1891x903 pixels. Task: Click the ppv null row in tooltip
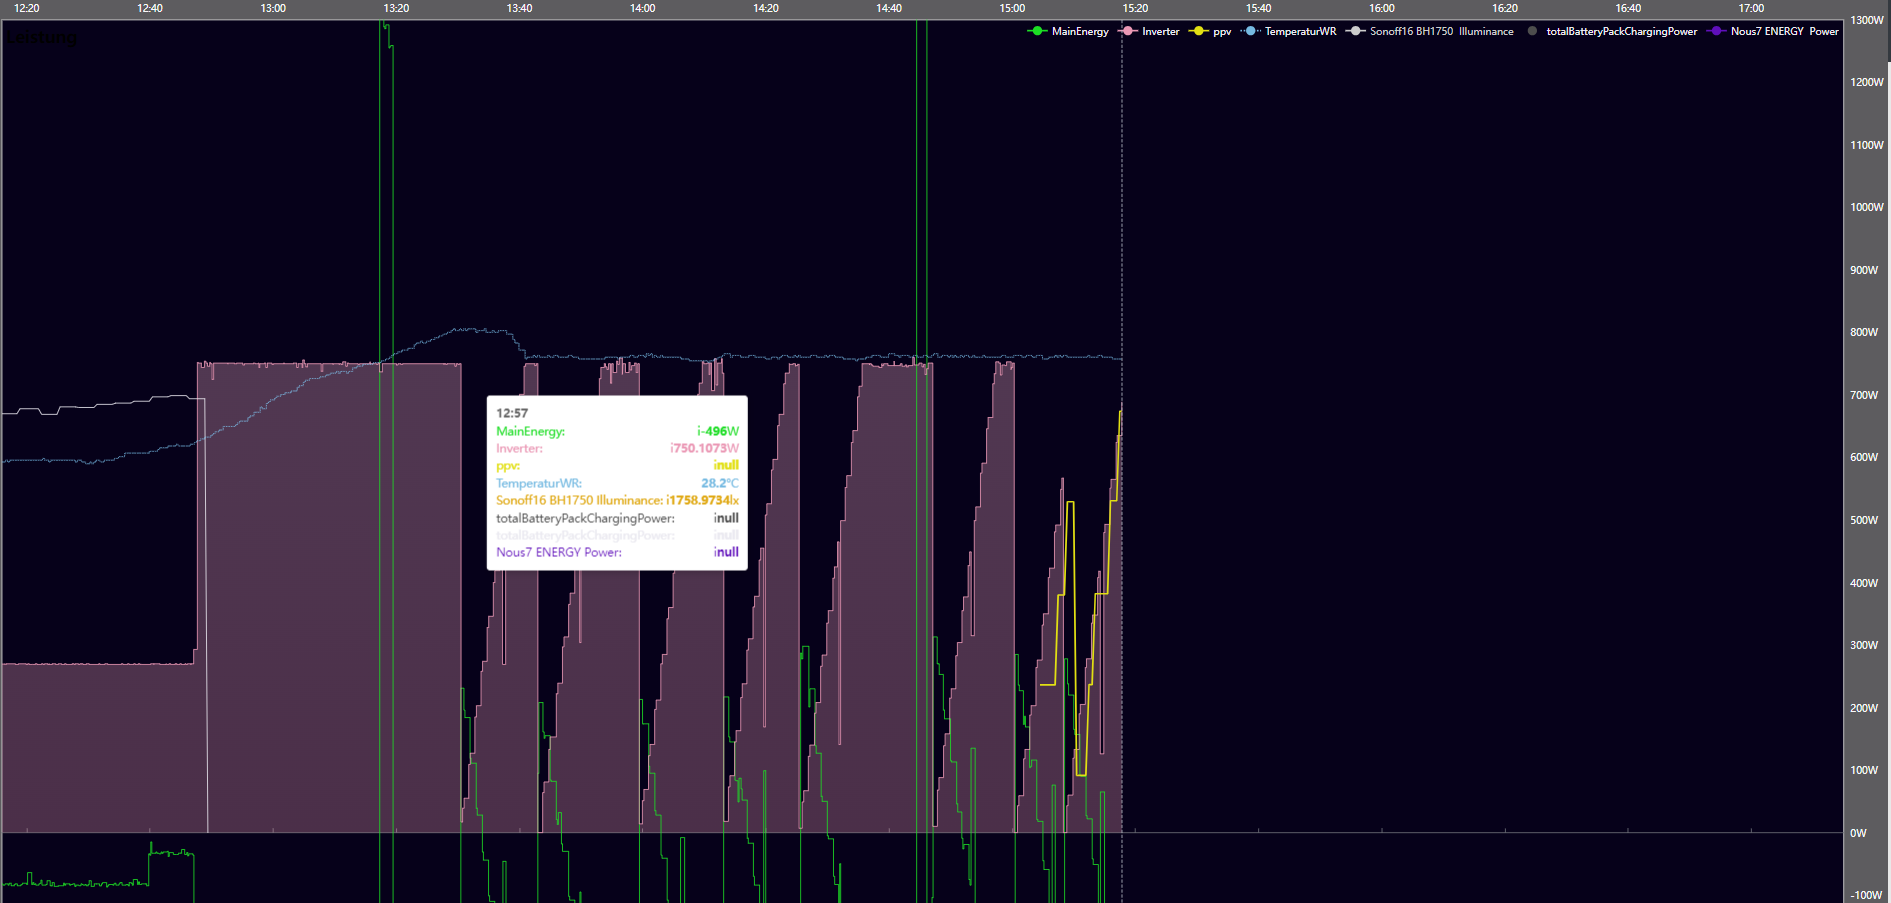pos(617,465)
